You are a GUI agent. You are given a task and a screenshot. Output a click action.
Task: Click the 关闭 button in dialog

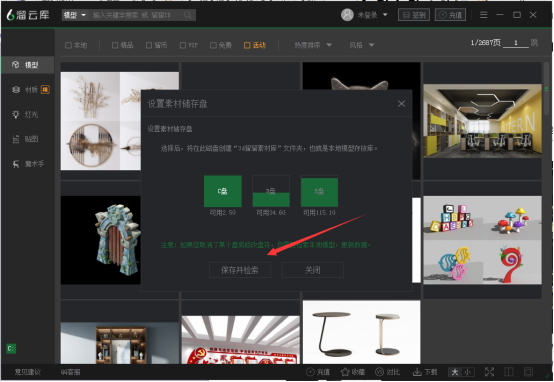[313, 270]
